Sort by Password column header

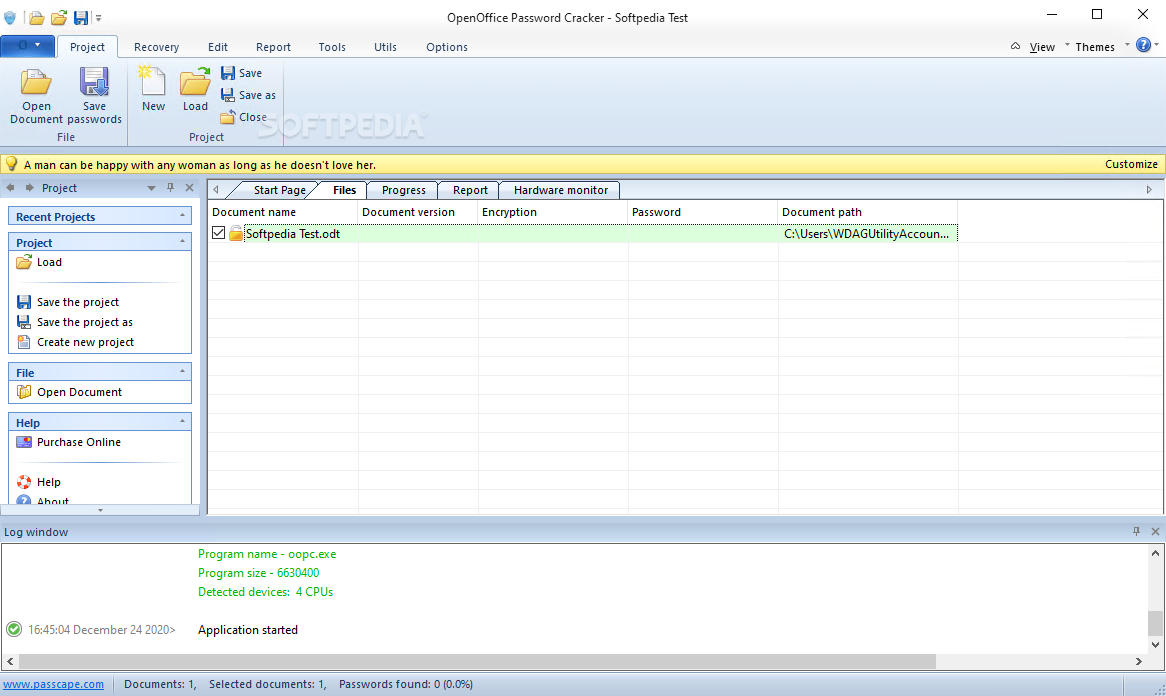[x=703, y=212]
